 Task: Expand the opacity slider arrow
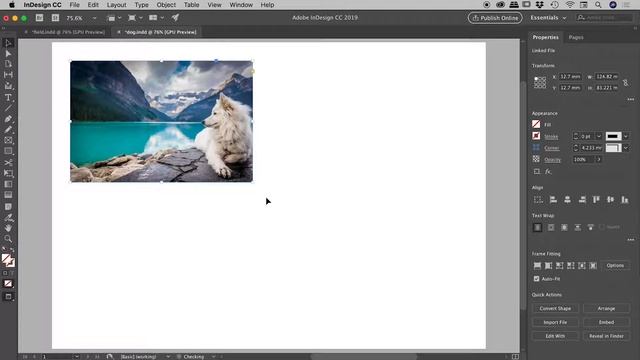click(599, 160)
